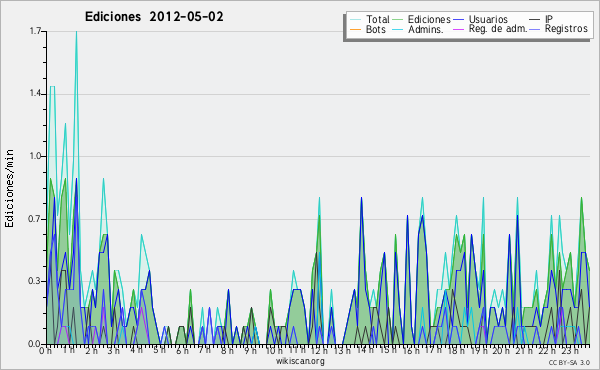Screen dimensions: 600x370
Task: Click the Reg. de adm. legend label
Action: (498, 29)
